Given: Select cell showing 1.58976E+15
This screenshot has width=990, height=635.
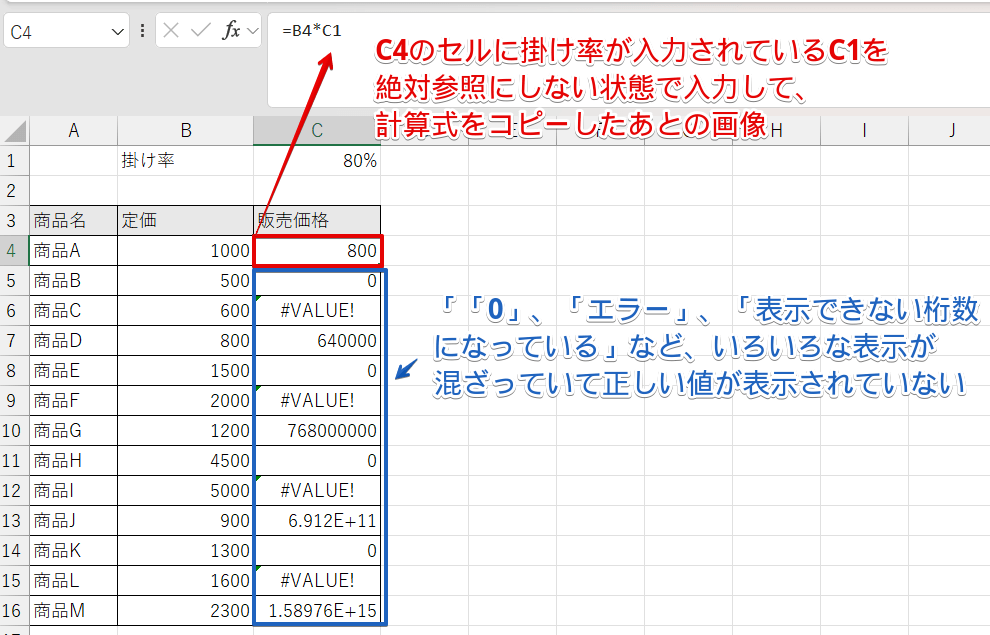Looking at the screenshot, I should [317, 610].
